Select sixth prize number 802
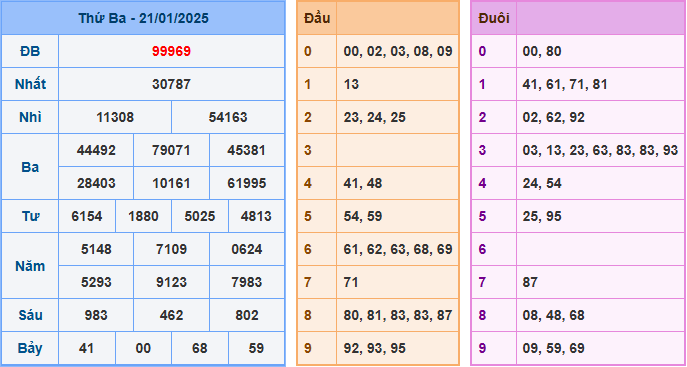 [x=247, y=315]
